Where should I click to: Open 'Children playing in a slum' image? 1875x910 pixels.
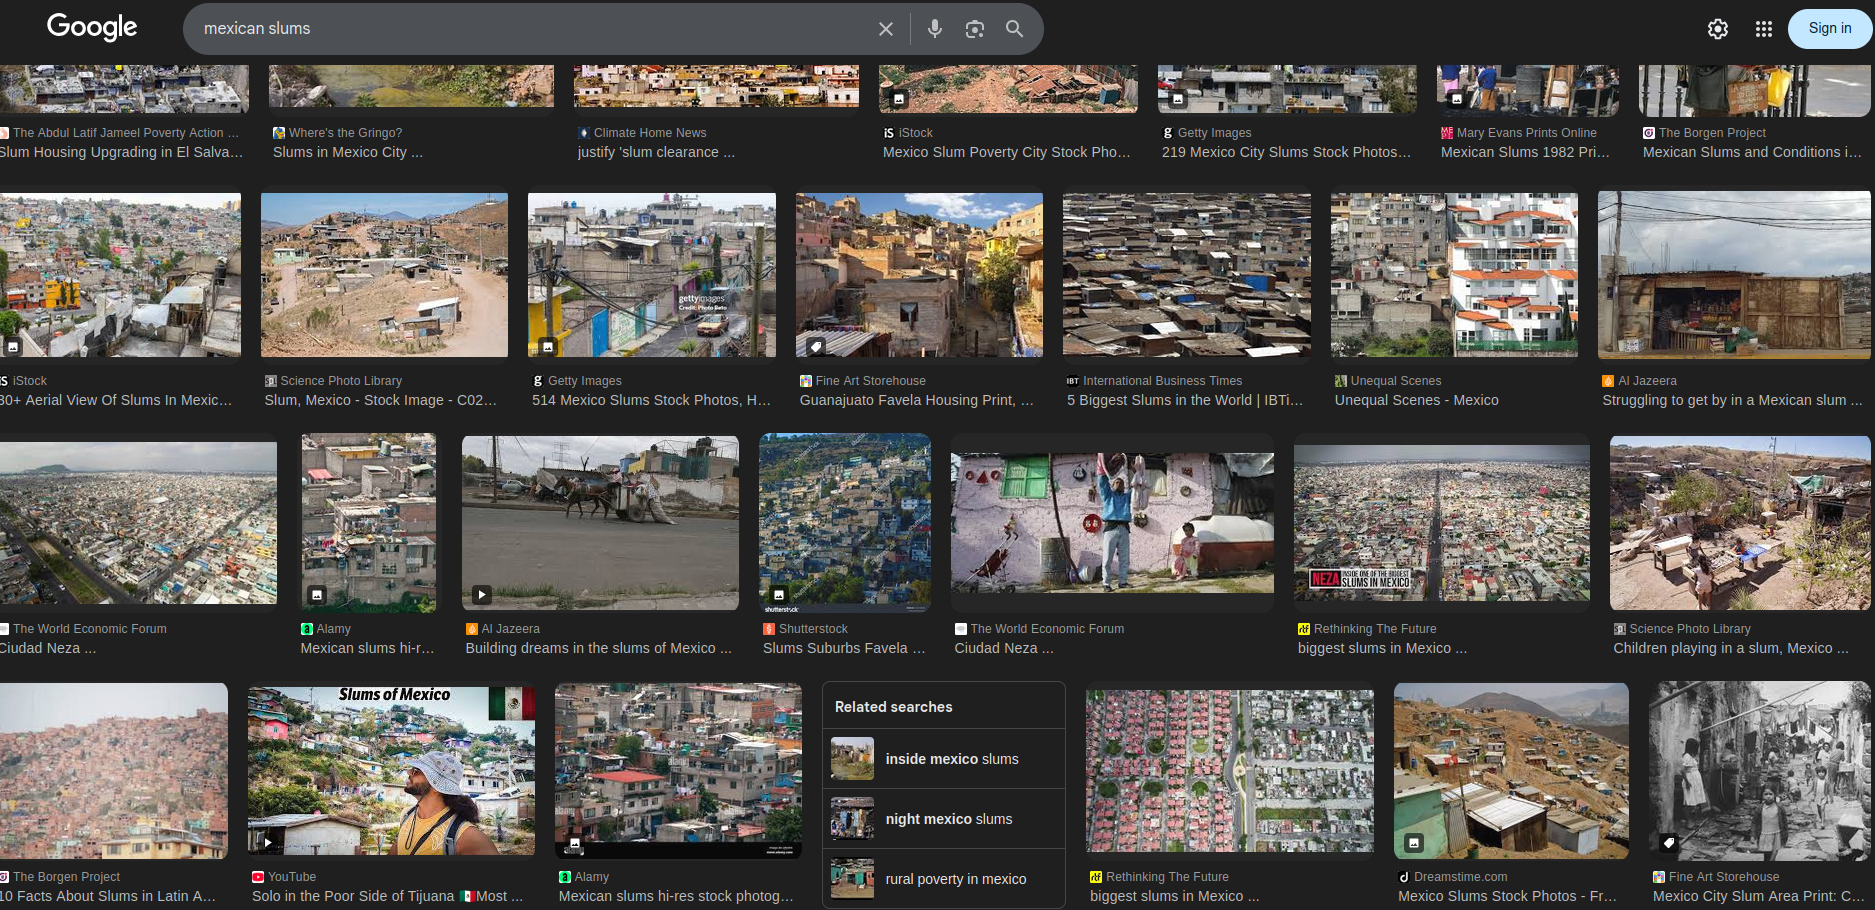pos(1740,522)
